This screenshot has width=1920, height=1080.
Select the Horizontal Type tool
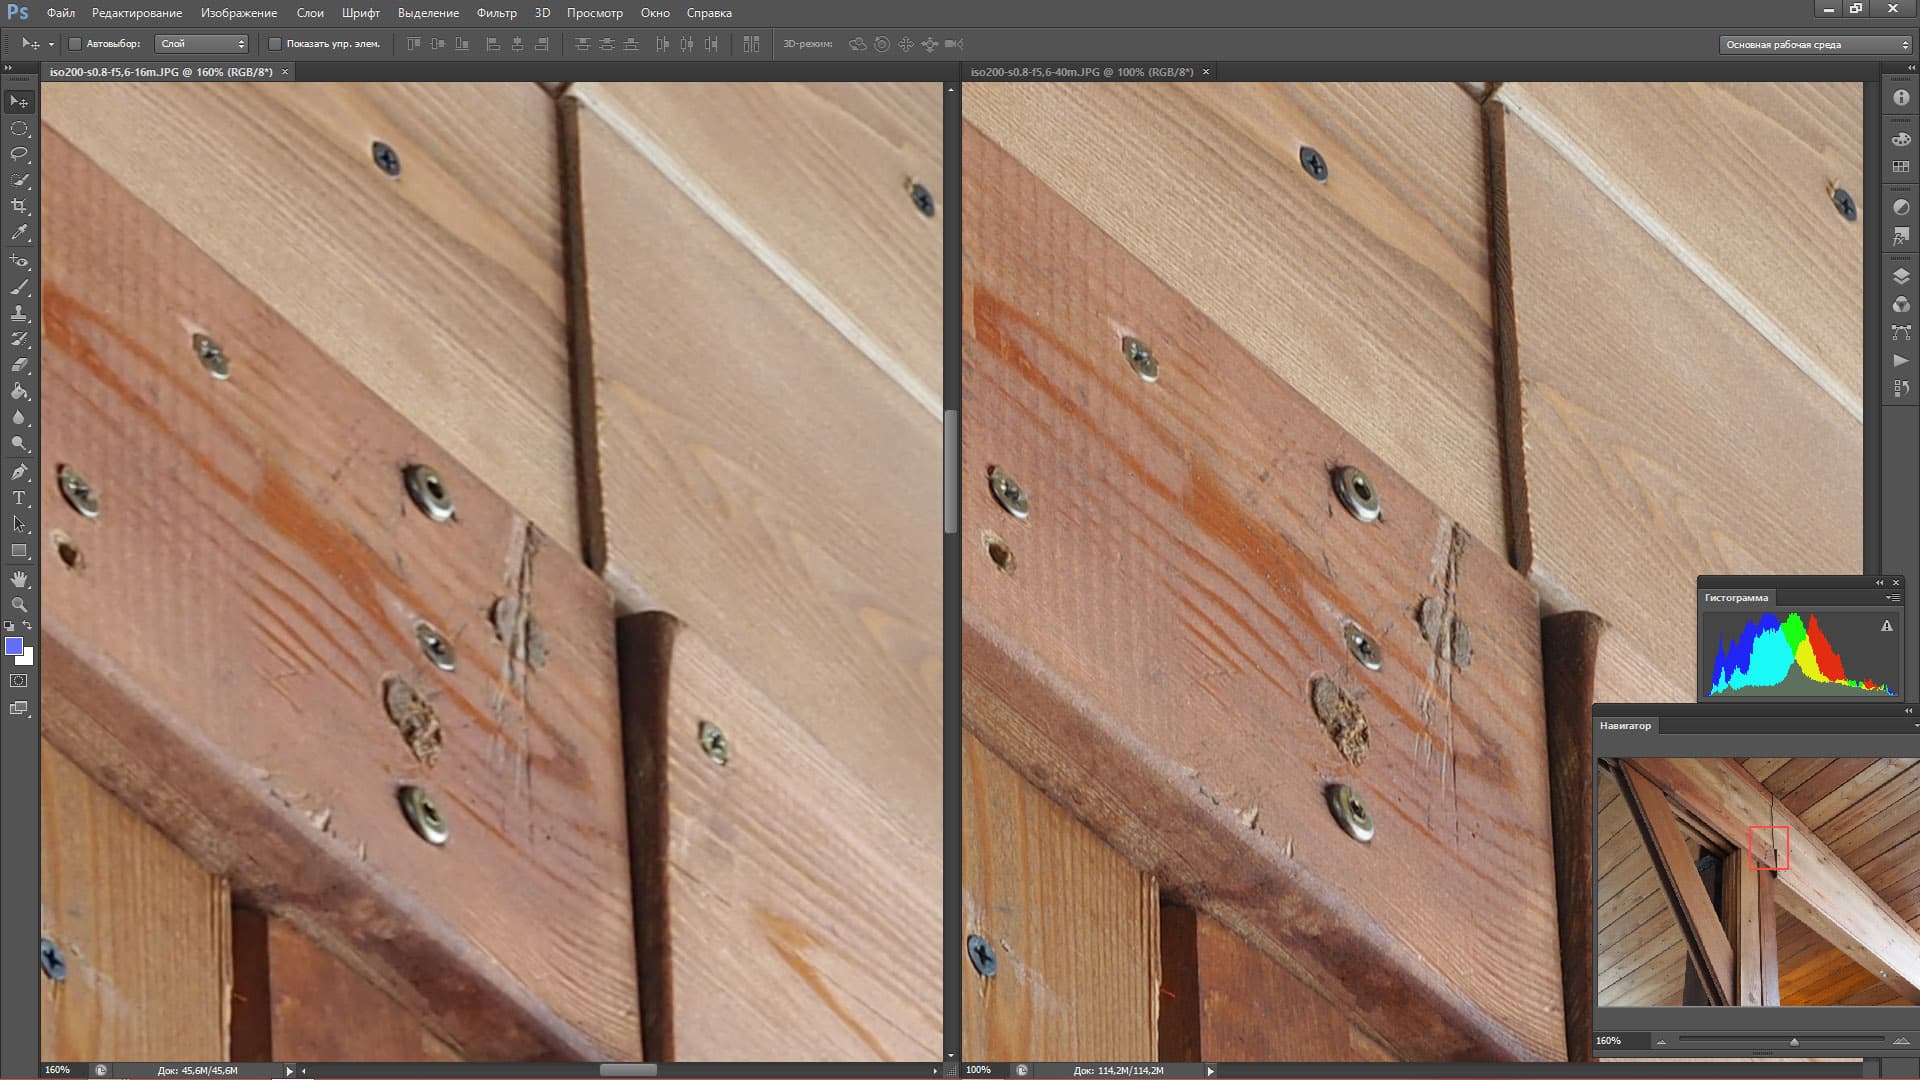(19, 498)
